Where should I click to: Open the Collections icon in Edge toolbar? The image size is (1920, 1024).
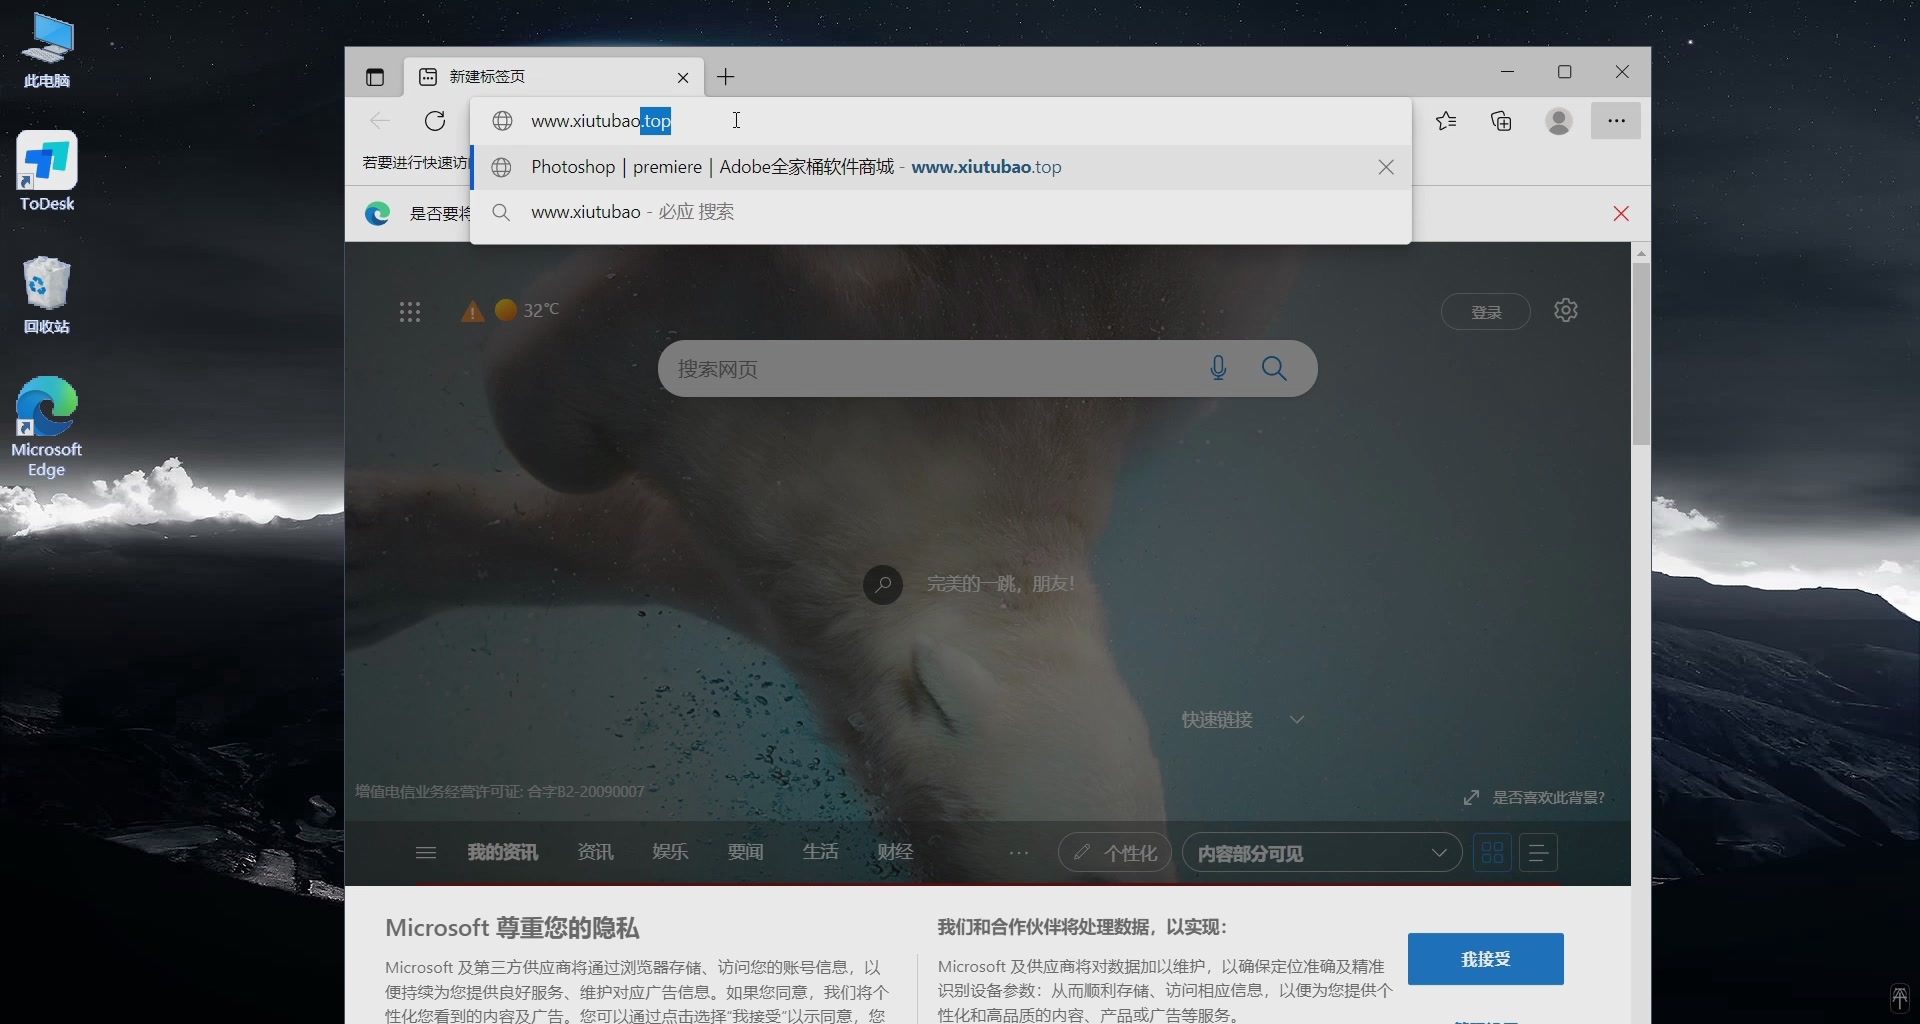1501,120
